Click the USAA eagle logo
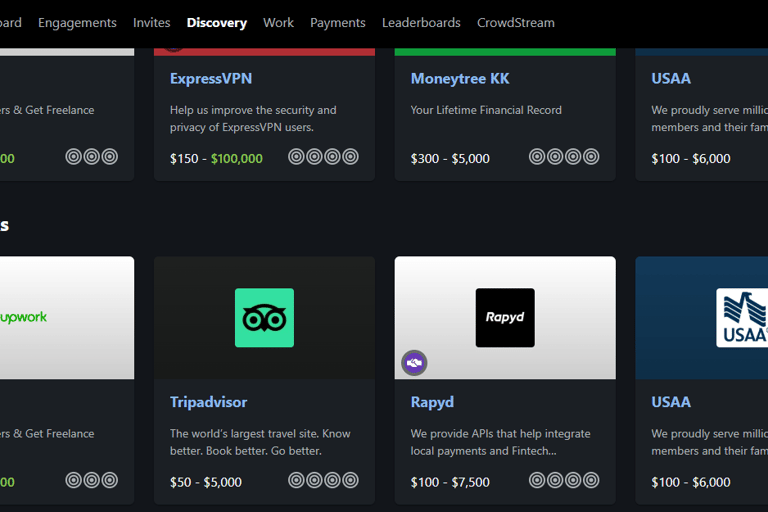The height and width of the screenshot is (512, 768). (x=742, y=317)
